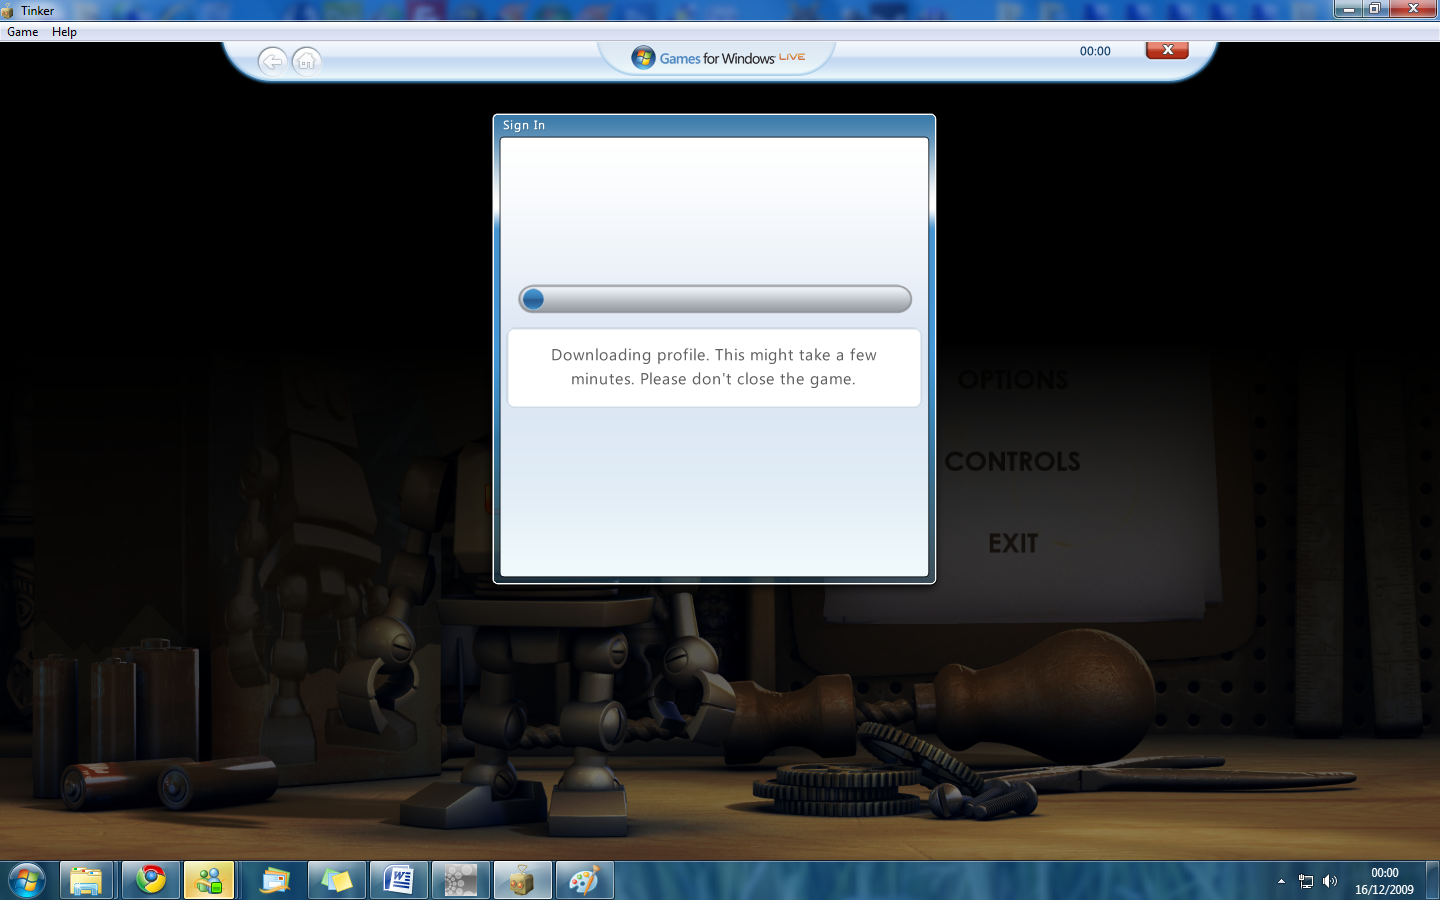Screen dimensions: 1440x900
Task: Click the Games for Windows LIVE back arrow
Action: pyautogui.click(x=272, y=61)
